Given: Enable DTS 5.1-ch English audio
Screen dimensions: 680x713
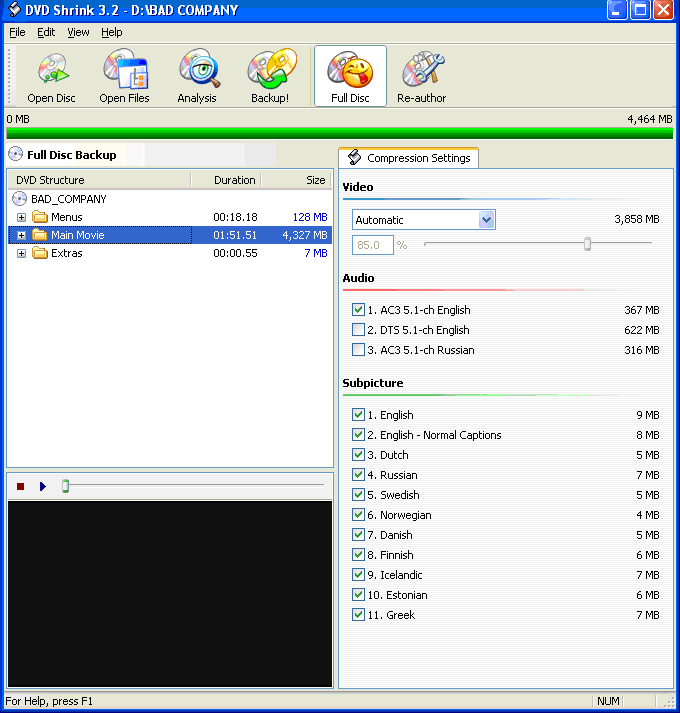Looking at the screenshot, I should (x=358, y=330).
